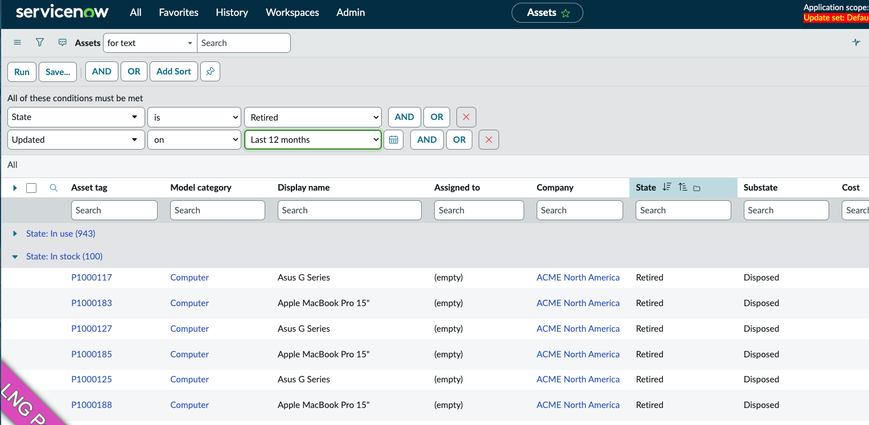Pin the filter with pushpin icon
The height and width of the screenshot is (425, 869).
(x=210, y=72)
